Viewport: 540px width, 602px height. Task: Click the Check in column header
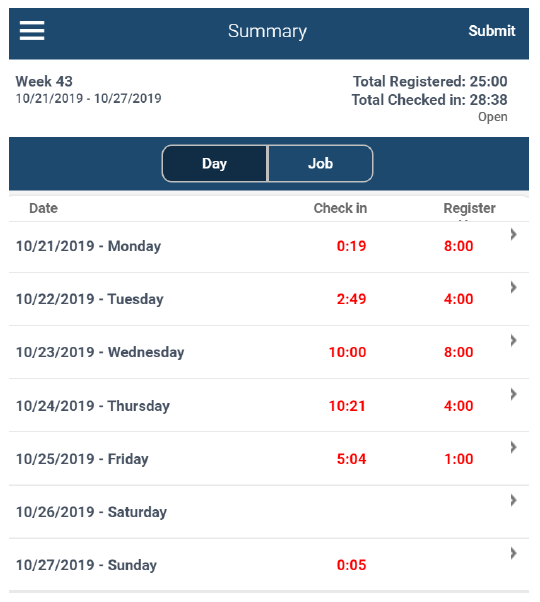pyautogui.click(x=340, y=208)
